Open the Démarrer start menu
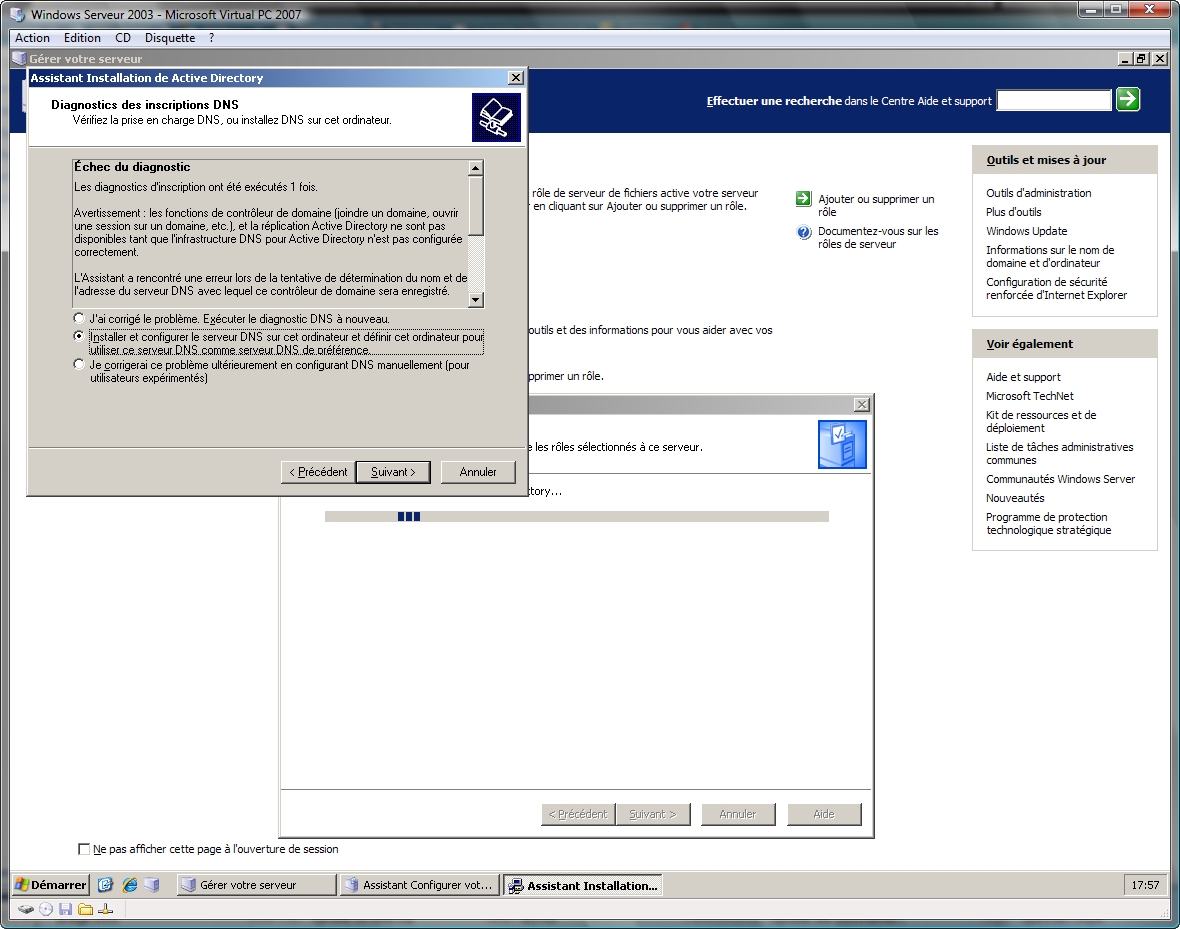 pyautogui.click(x=50, y=885)
